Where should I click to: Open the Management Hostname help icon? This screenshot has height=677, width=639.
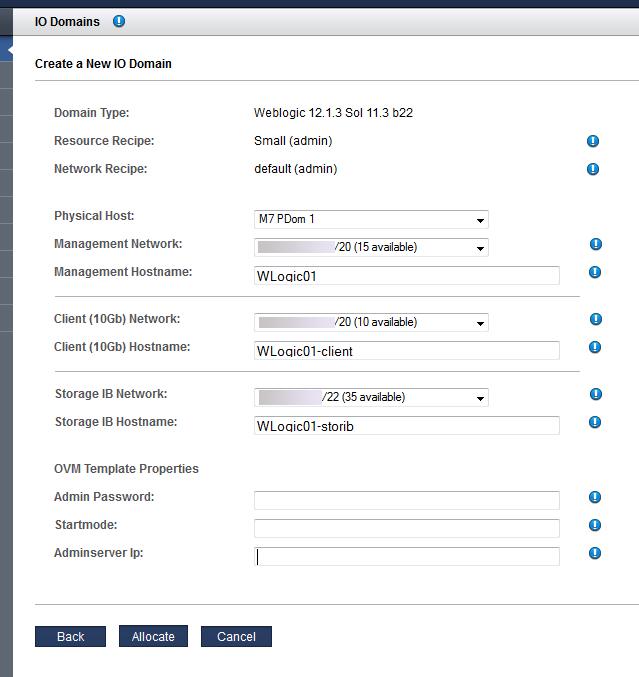tap(595, 272)
